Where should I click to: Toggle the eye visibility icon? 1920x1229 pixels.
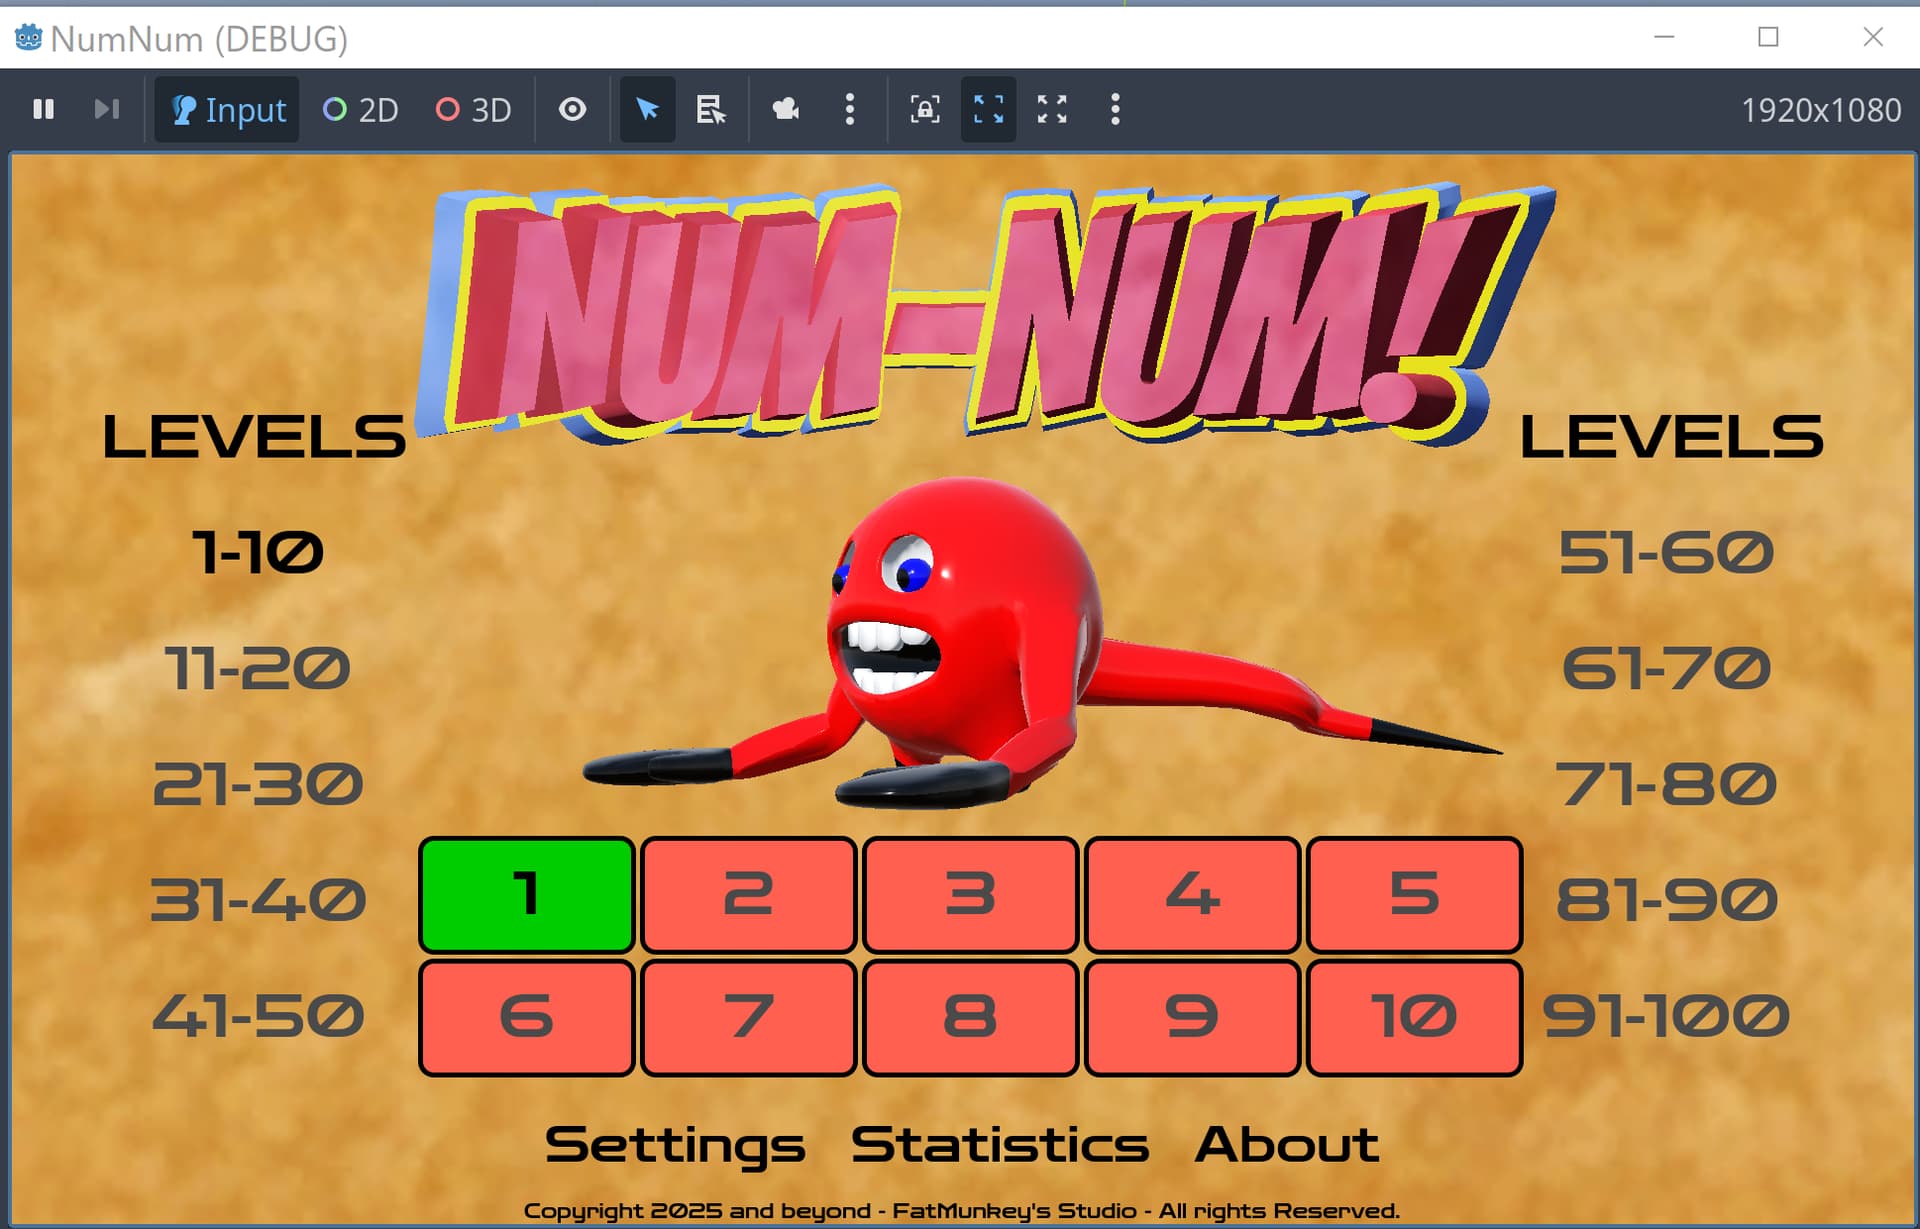click(x=572, y=109)
